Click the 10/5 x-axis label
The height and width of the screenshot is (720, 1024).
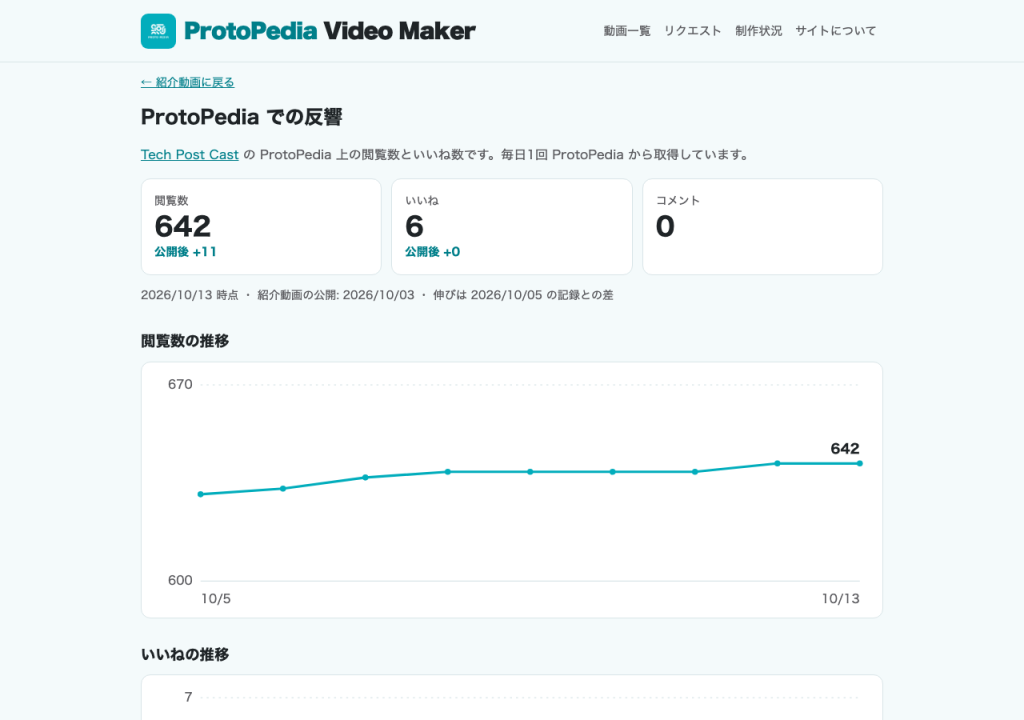pyautogui.click(x=216, y=598)
